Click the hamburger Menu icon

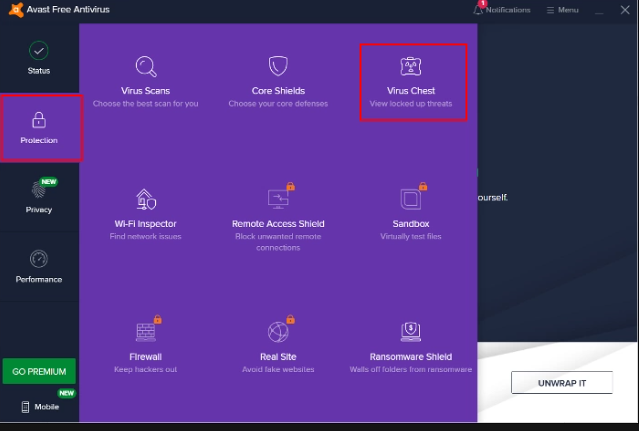coord(550,10)
